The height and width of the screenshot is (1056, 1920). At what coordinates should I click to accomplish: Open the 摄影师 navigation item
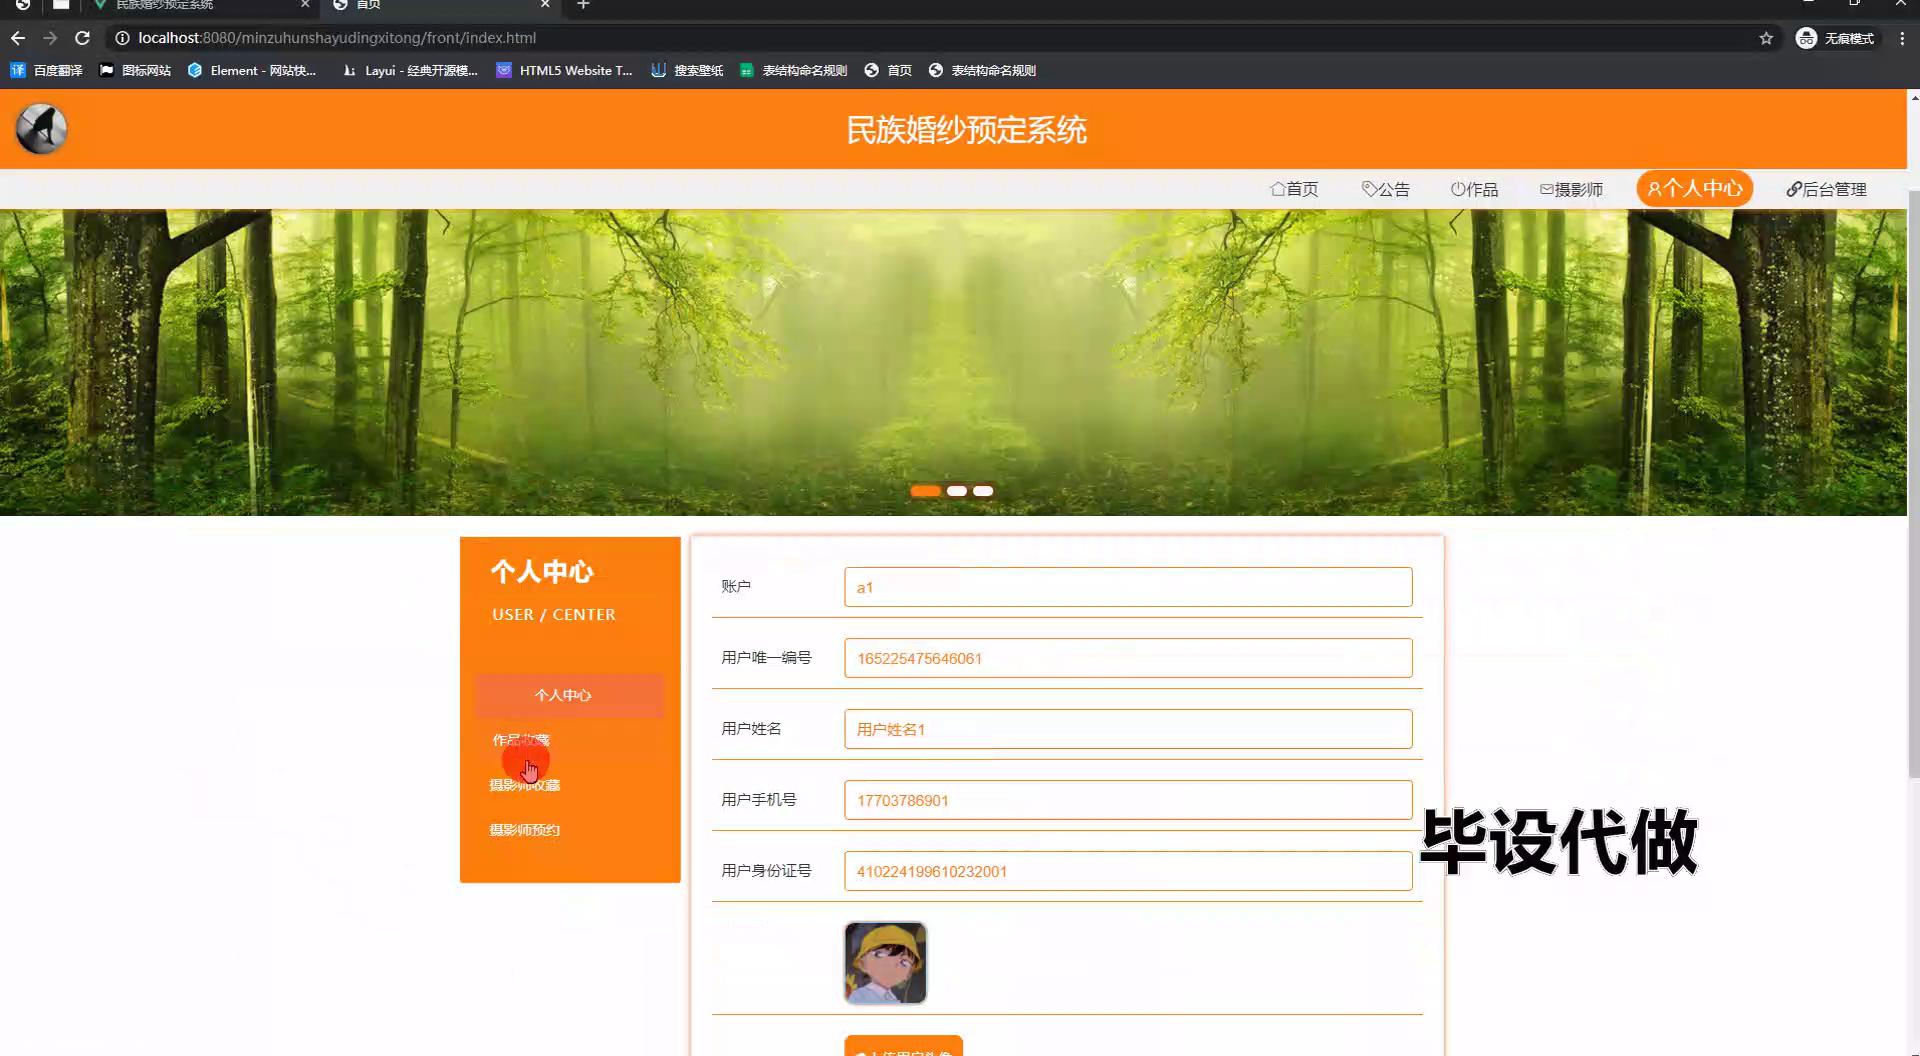coord(1571,189)
